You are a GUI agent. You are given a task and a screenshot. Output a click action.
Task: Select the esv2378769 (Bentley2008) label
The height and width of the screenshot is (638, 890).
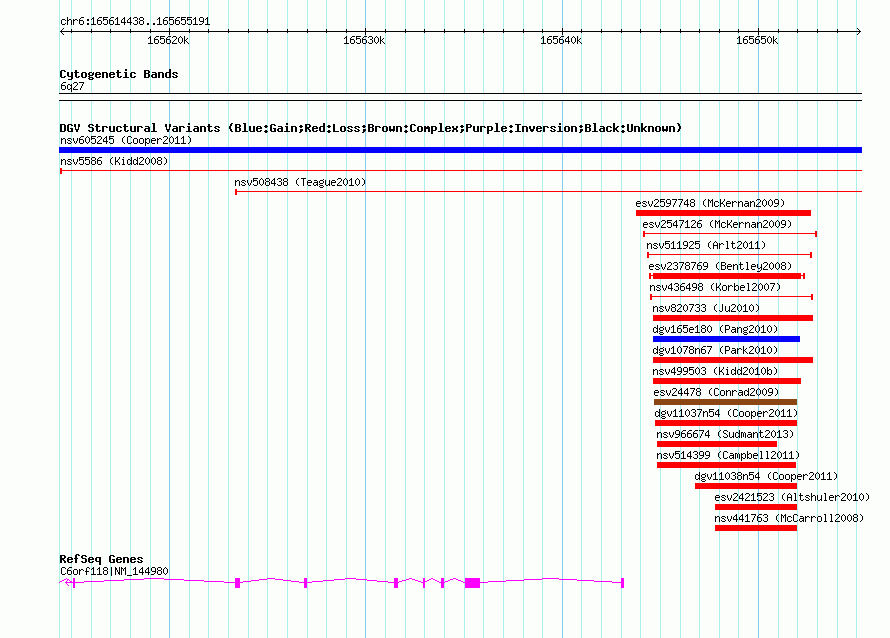pyautogui.click(x=719, y=266)
